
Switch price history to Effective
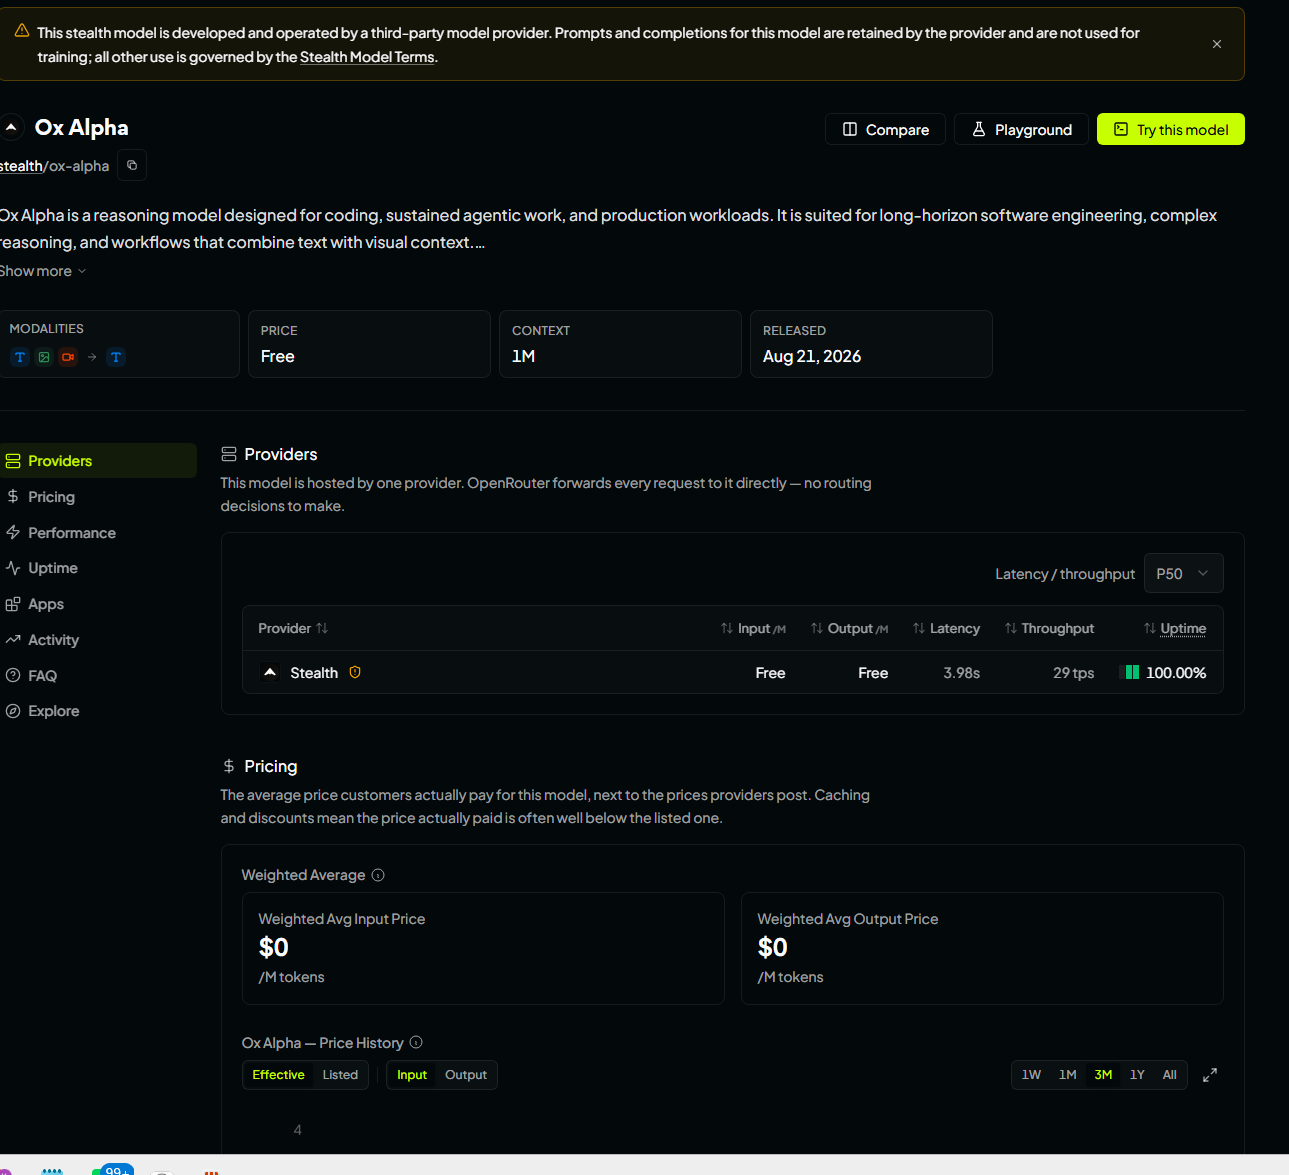tap(278, 1075)
